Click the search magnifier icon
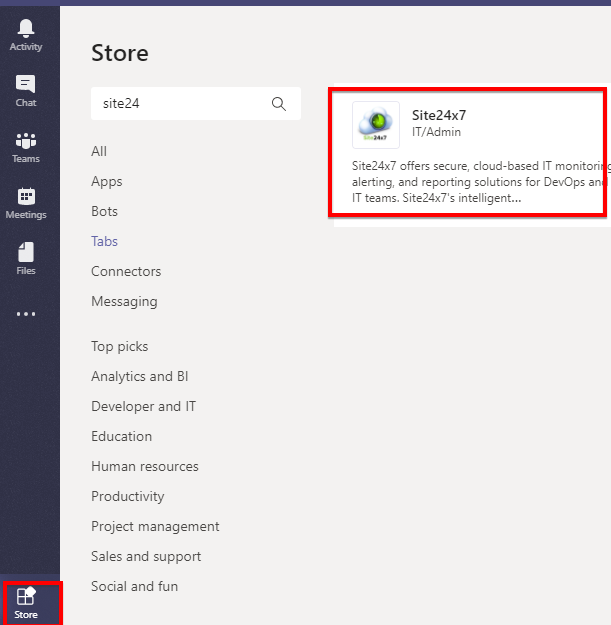 279,104
